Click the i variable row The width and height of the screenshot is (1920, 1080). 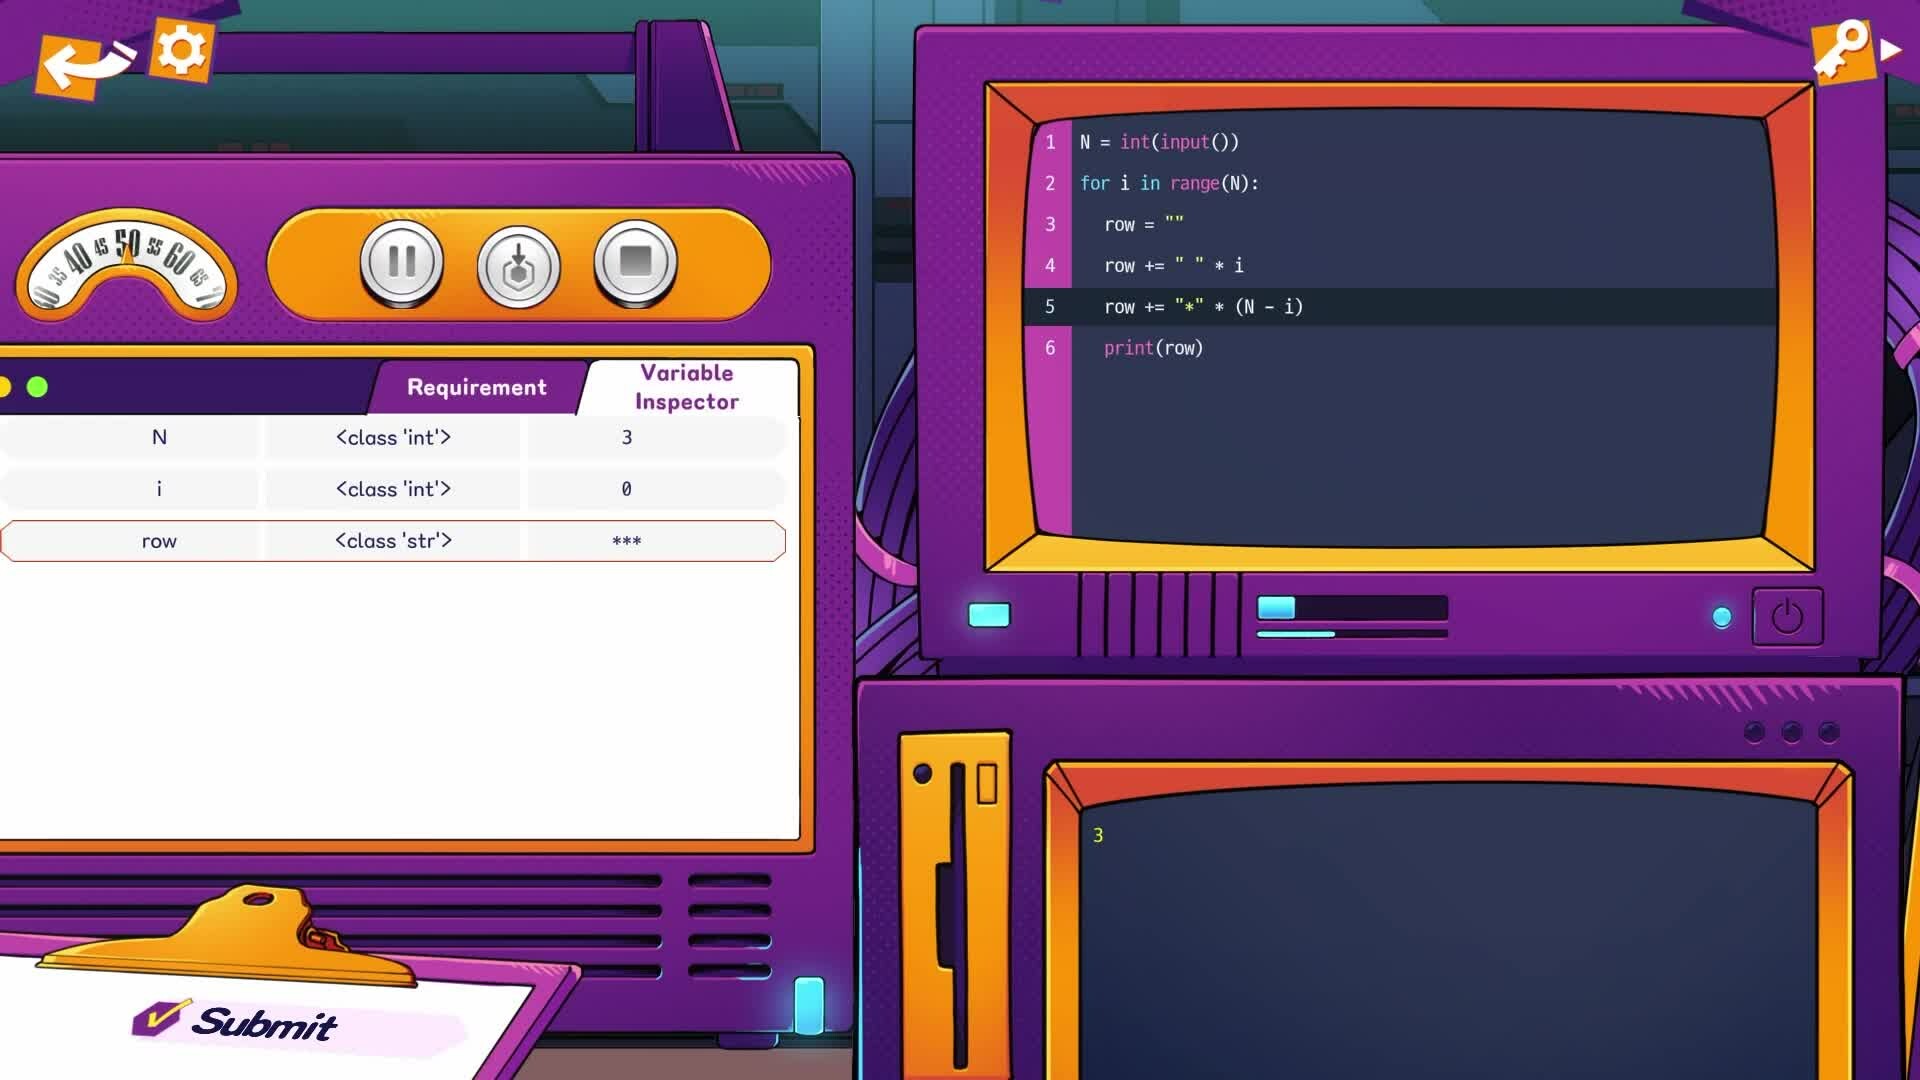[x=393, y=489]
